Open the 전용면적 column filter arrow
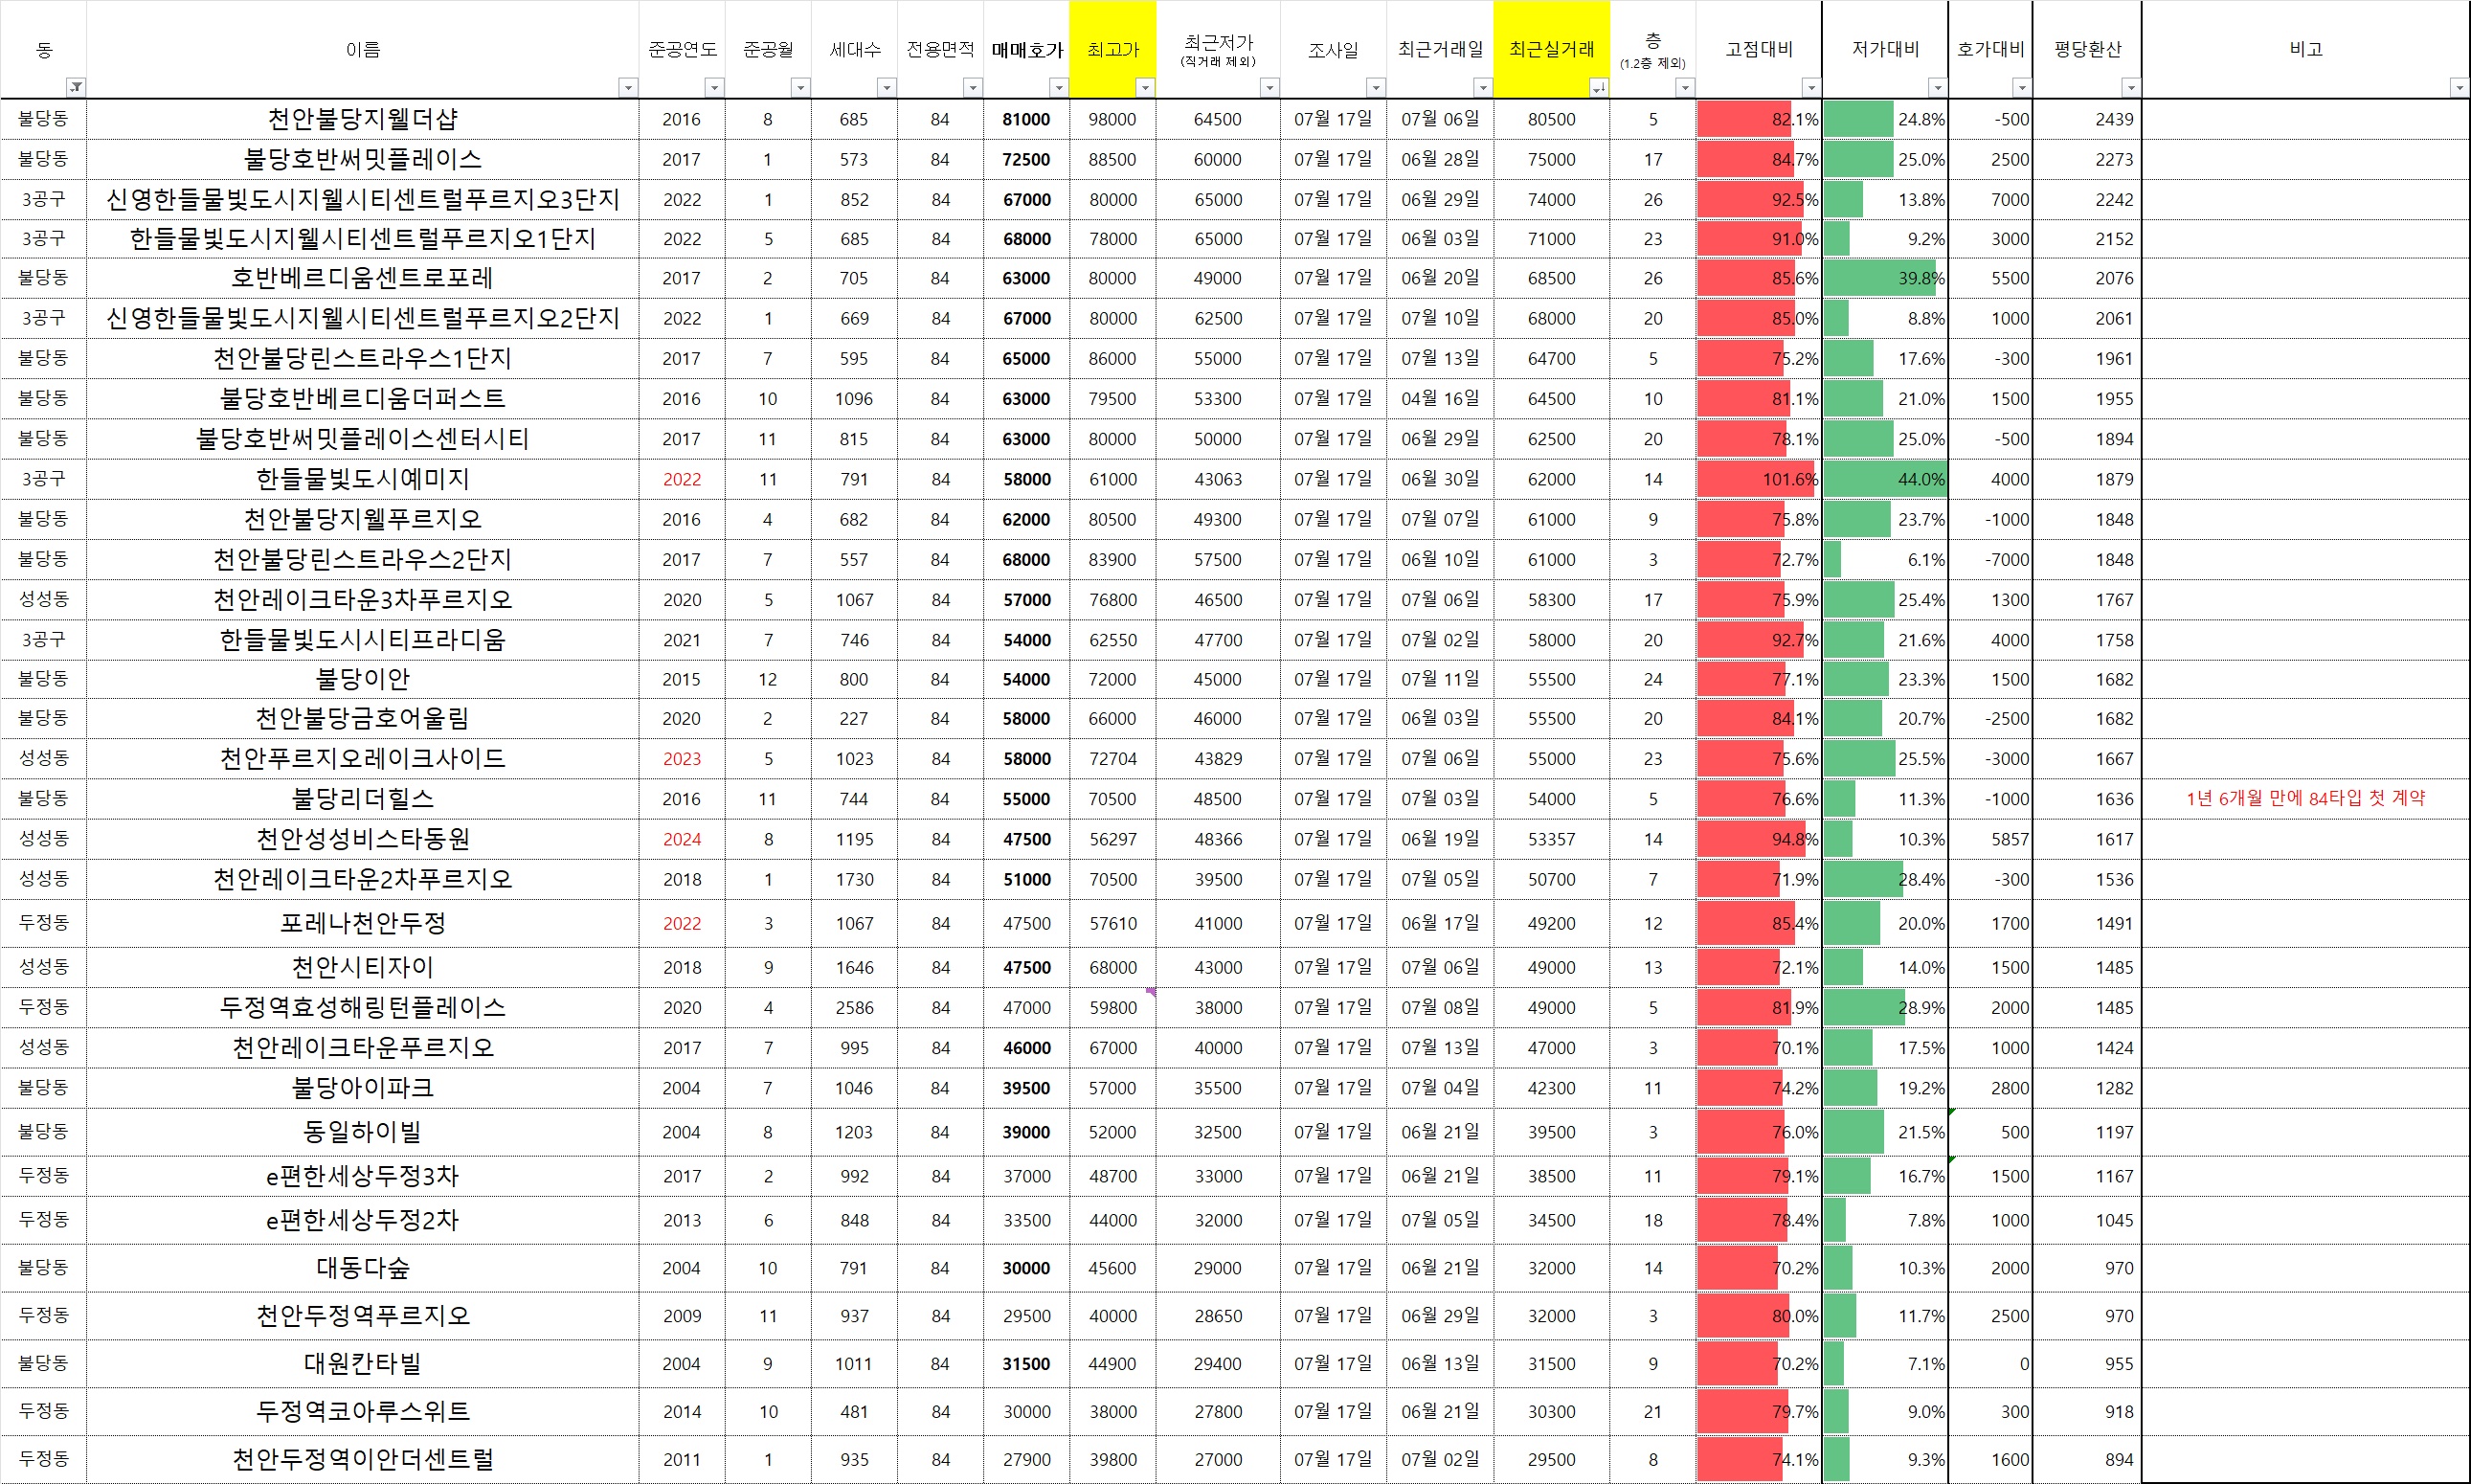This screenshot has width=2471, height=1484. (x=972, y=88)
